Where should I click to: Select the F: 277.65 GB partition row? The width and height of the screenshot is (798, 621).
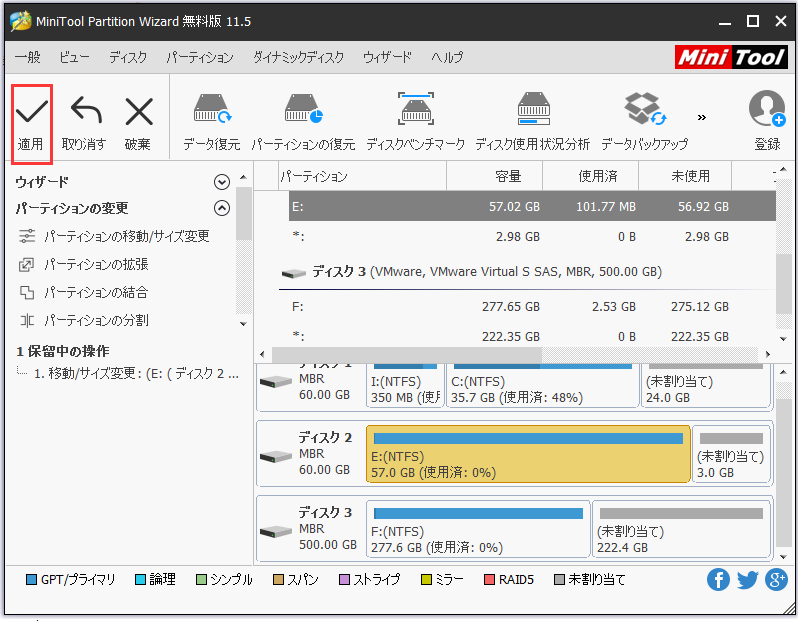click(532, 306)
